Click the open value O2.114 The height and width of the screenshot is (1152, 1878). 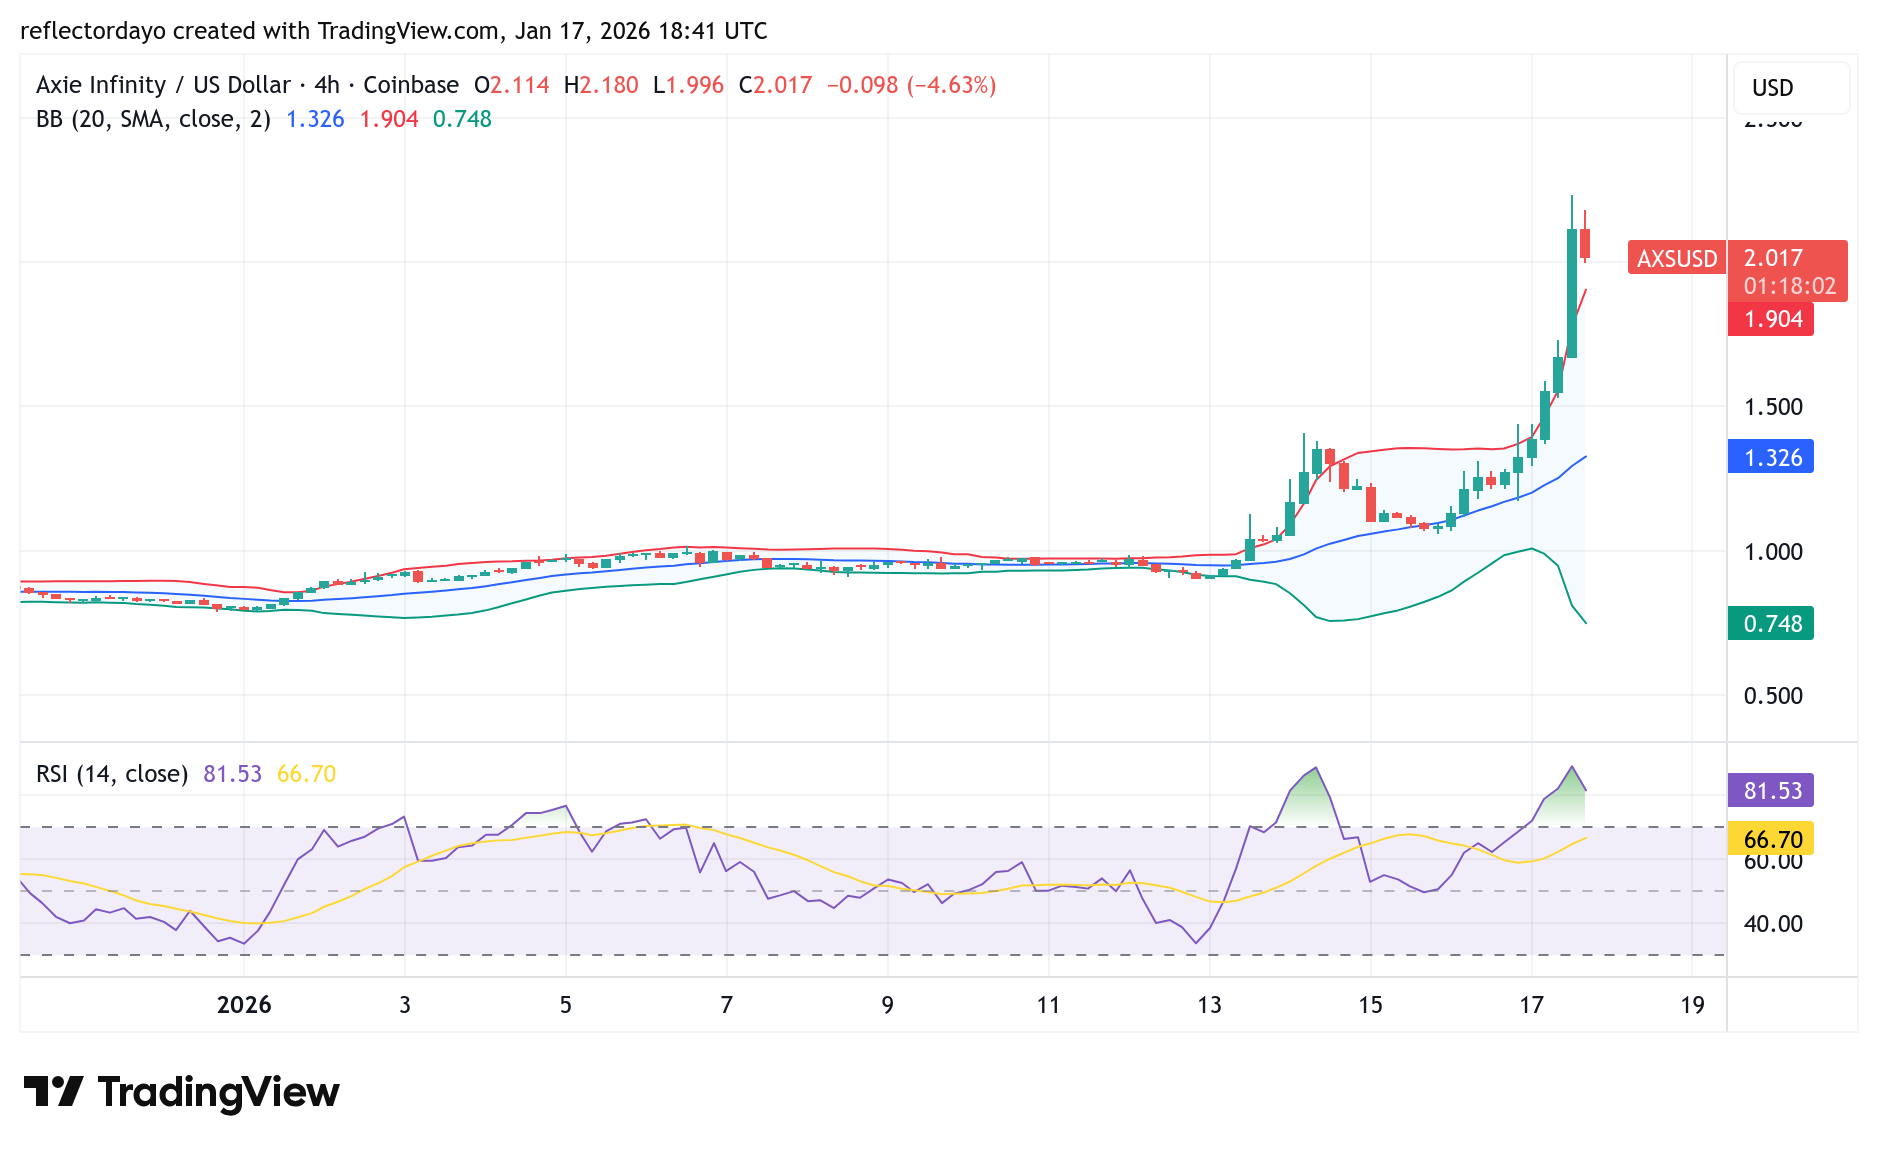click(x=512, y=85)
